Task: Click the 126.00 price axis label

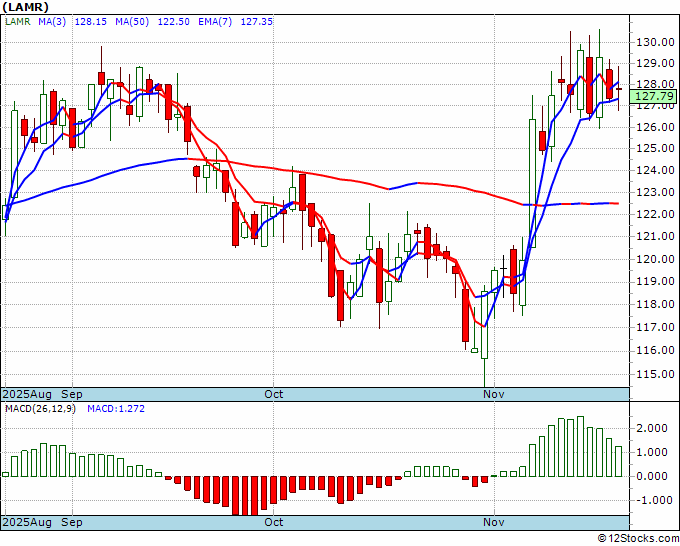Action: point(655,128)
